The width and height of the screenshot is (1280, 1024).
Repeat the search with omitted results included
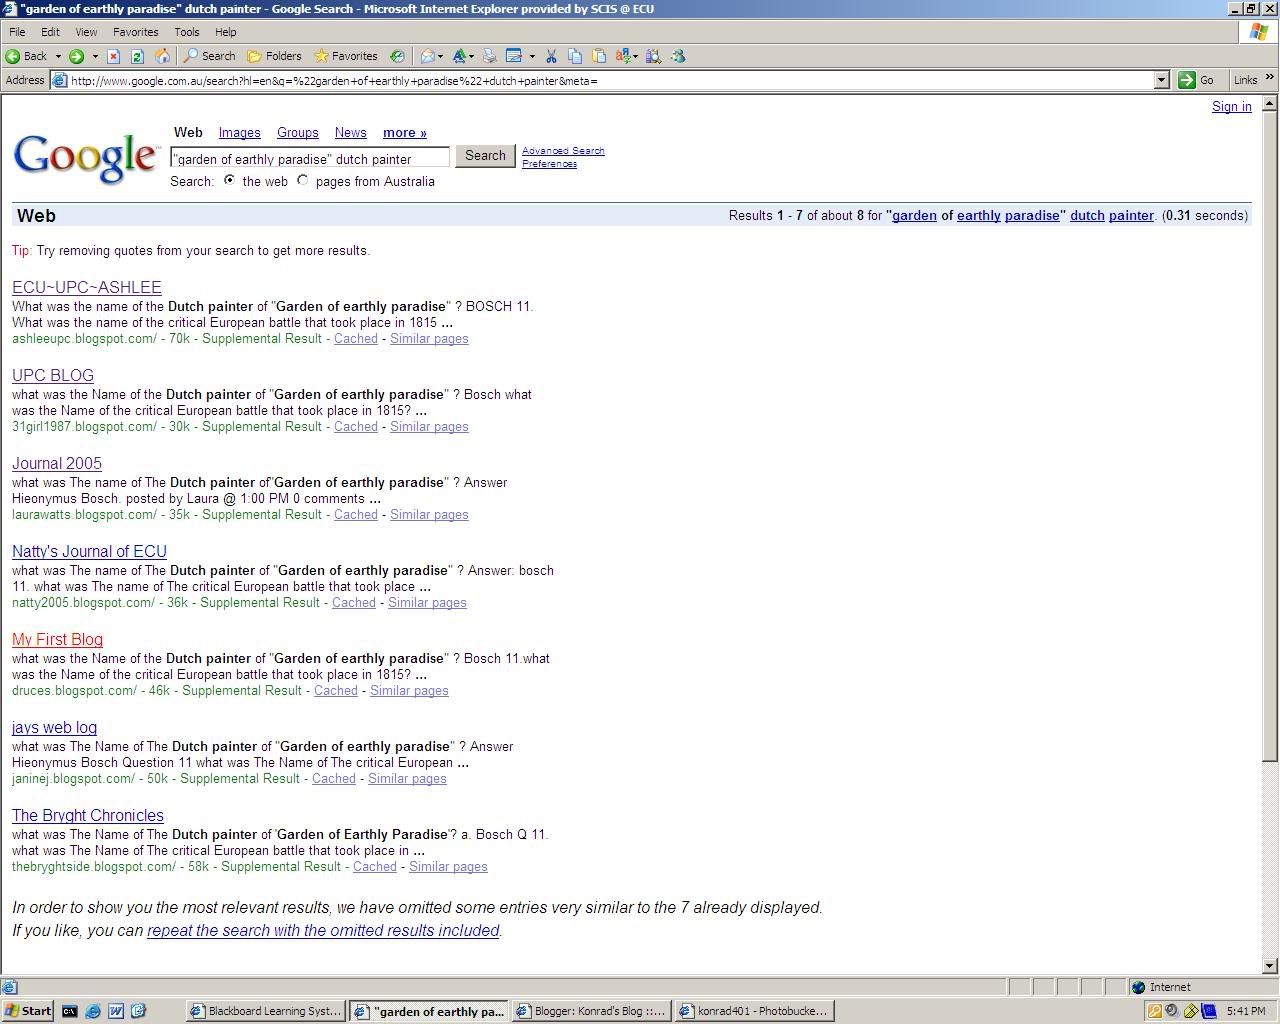click(x=323, y=931)
